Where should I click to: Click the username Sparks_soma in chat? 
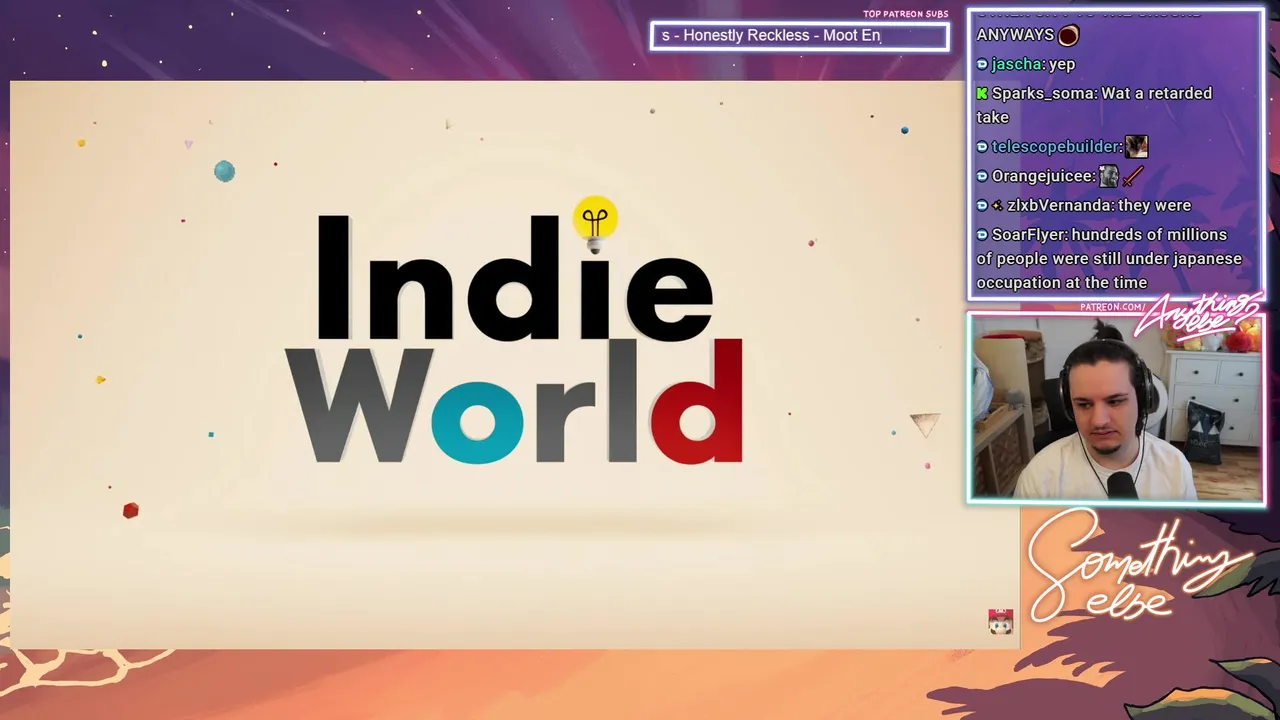click(1044, 93)
